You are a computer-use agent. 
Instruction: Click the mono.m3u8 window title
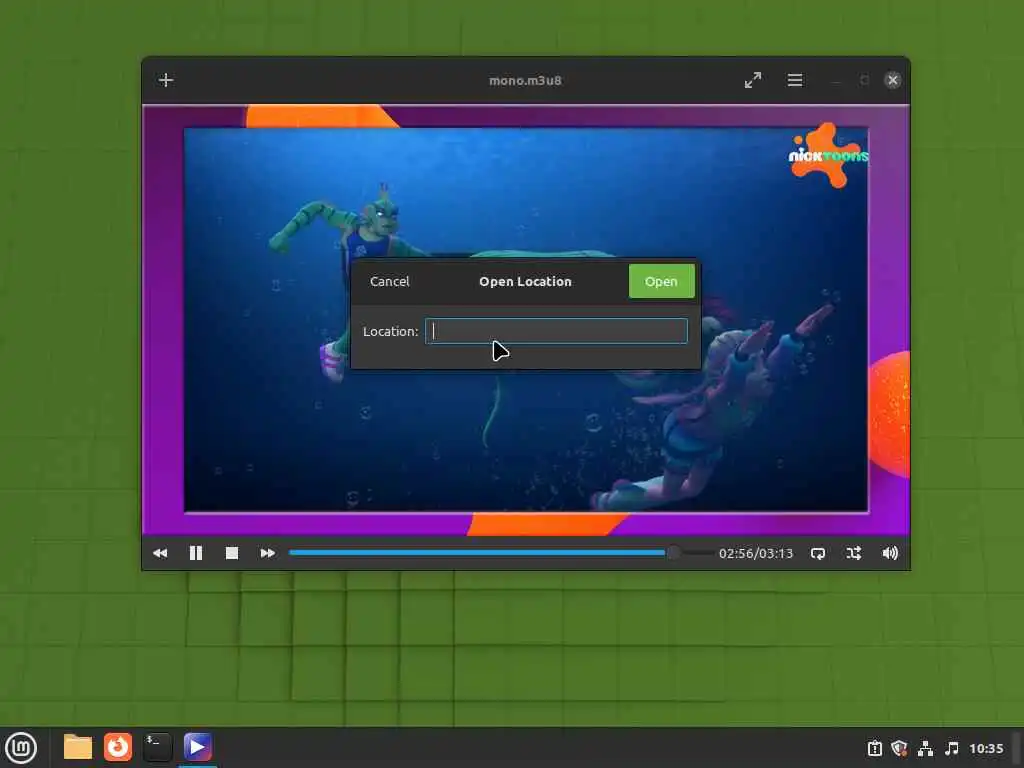coord(526,80)
